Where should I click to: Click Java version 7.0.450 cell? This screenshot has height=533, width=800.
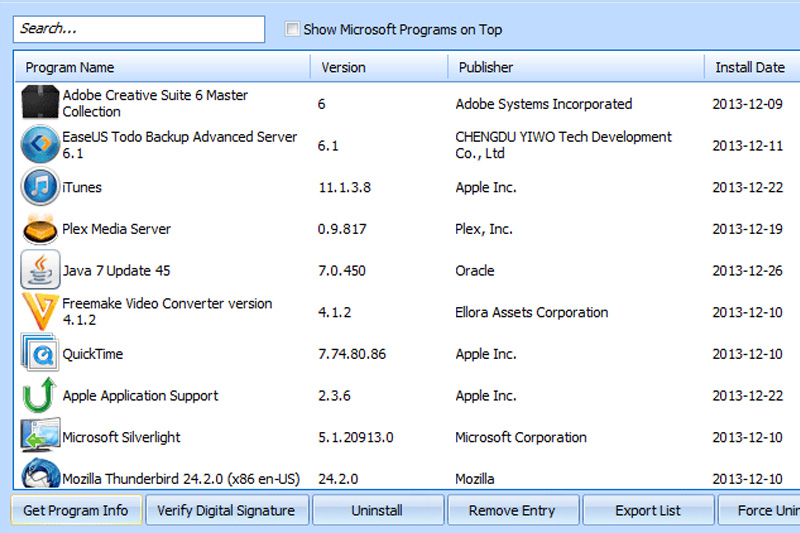pos(342,270)
